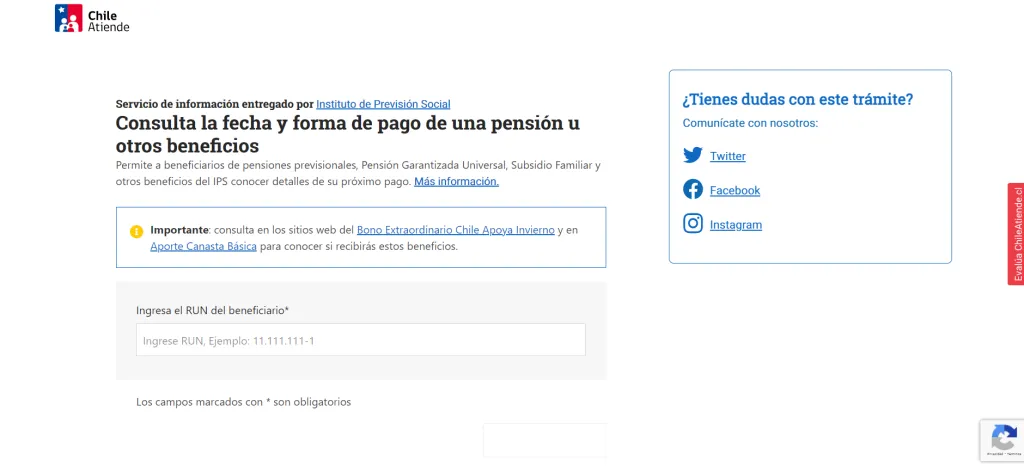1024x466 pixels.
Task: Open the Facebook text link
Action: point(734,190)
